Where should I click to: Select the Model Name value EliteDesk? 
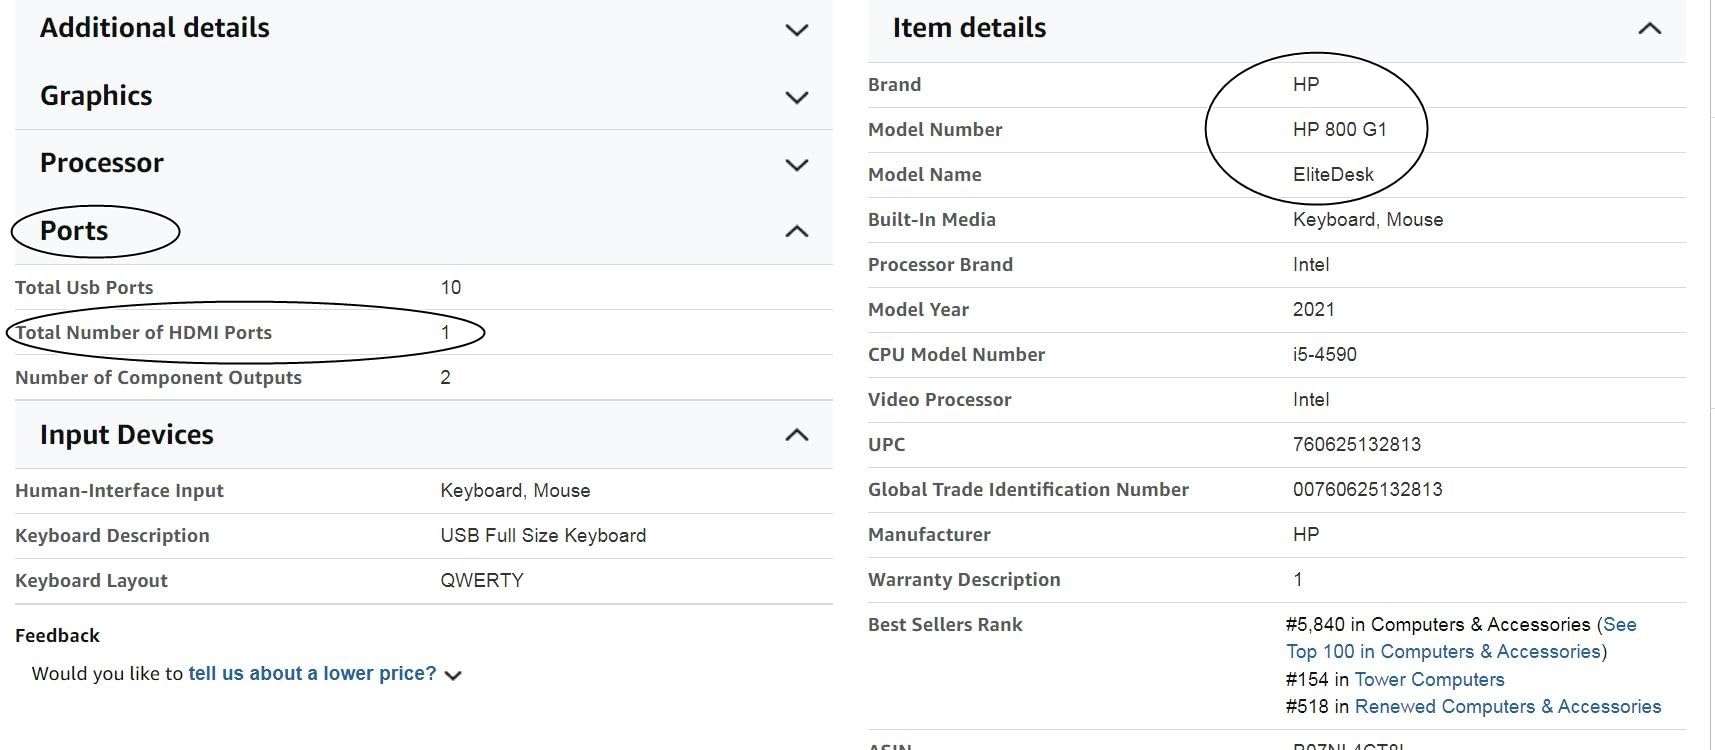coord(1333,174)
